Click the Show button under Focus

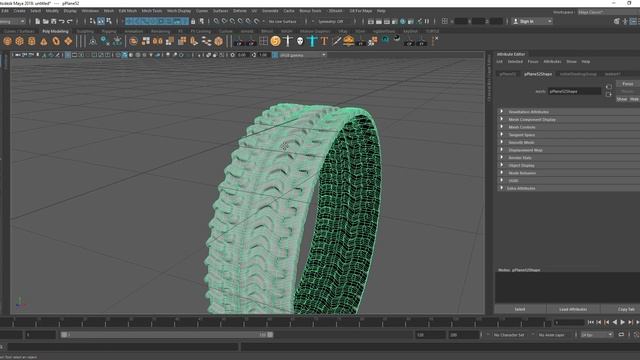[622, 99]
